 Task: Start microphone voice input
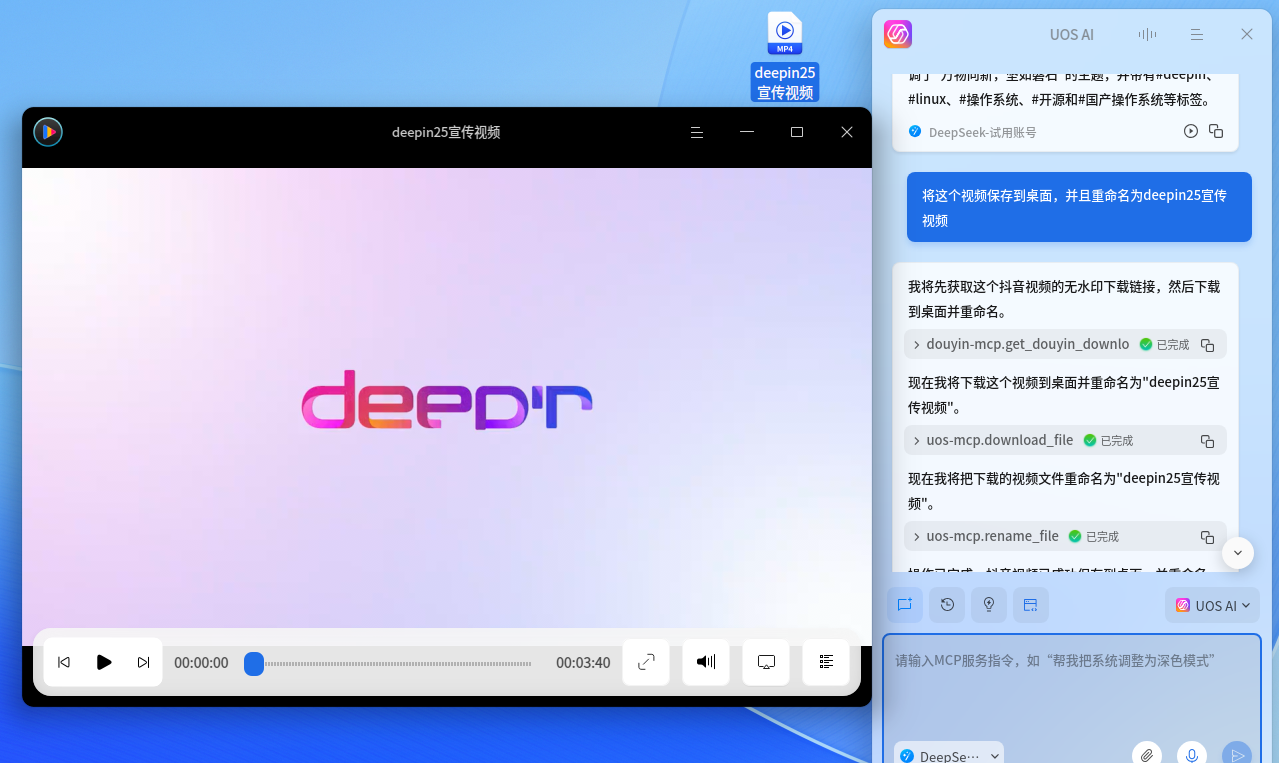coord(1192,755)
